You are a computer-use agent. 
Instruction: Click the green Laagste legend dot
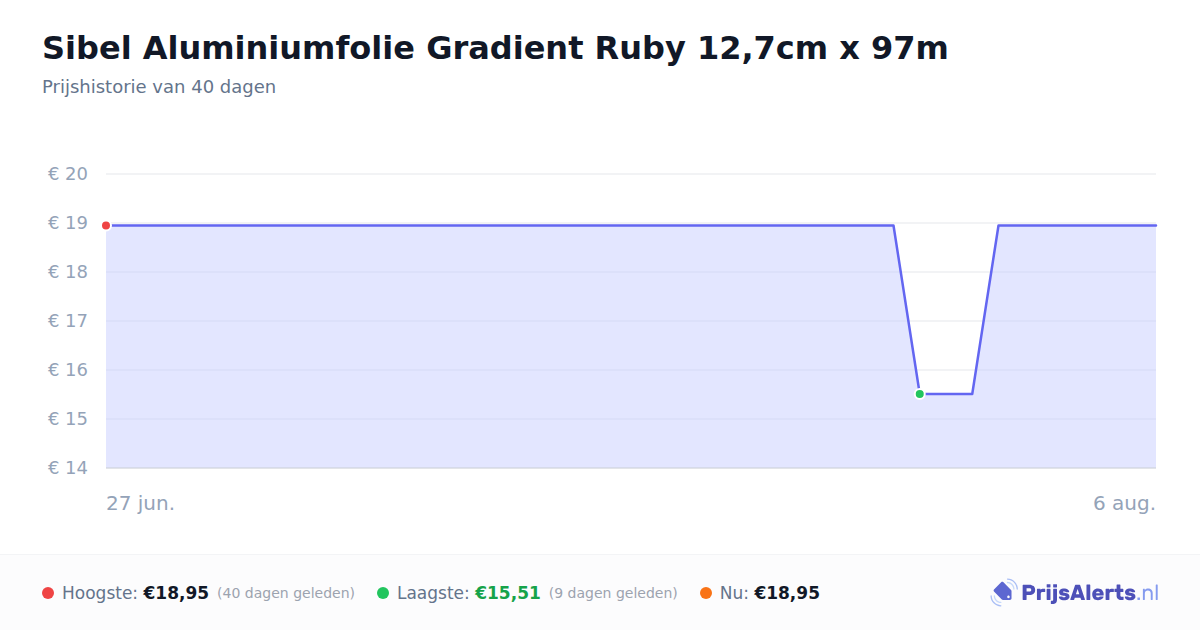coord(383,593)
